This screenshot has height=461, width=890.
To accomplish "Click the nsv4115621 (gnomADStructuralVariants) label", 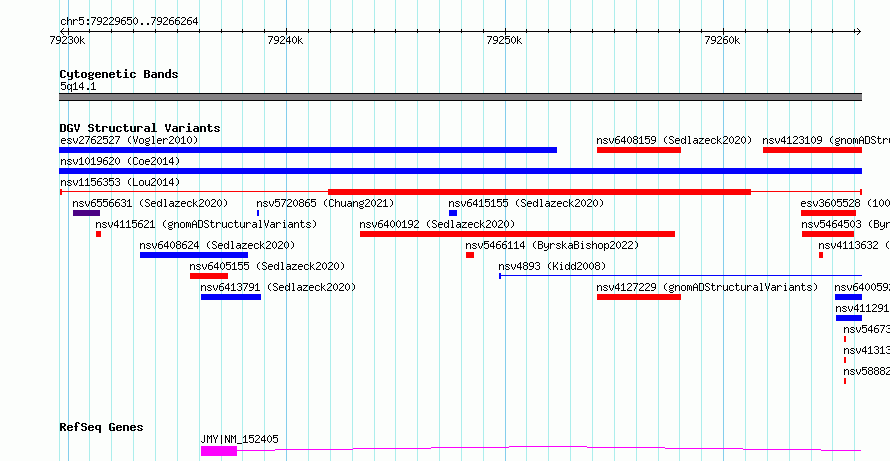I will pos(206,224).
